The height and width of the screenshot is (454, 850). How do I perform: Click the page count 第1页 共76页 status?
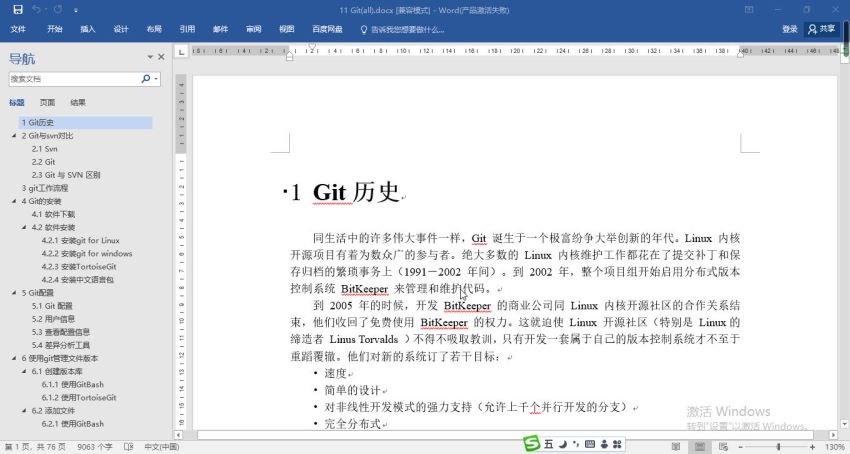coord(34,447)
